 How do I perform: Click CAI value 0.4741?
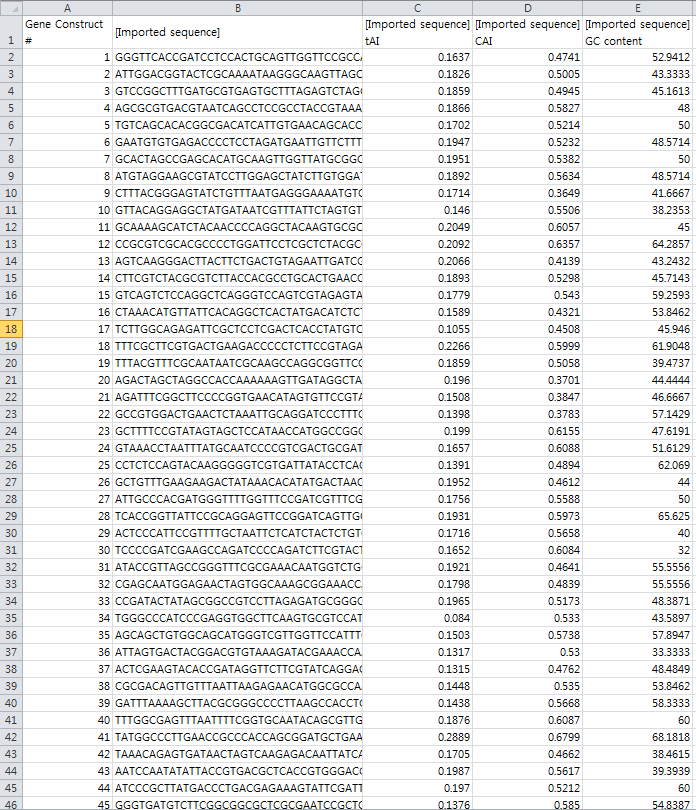point(528,57)
